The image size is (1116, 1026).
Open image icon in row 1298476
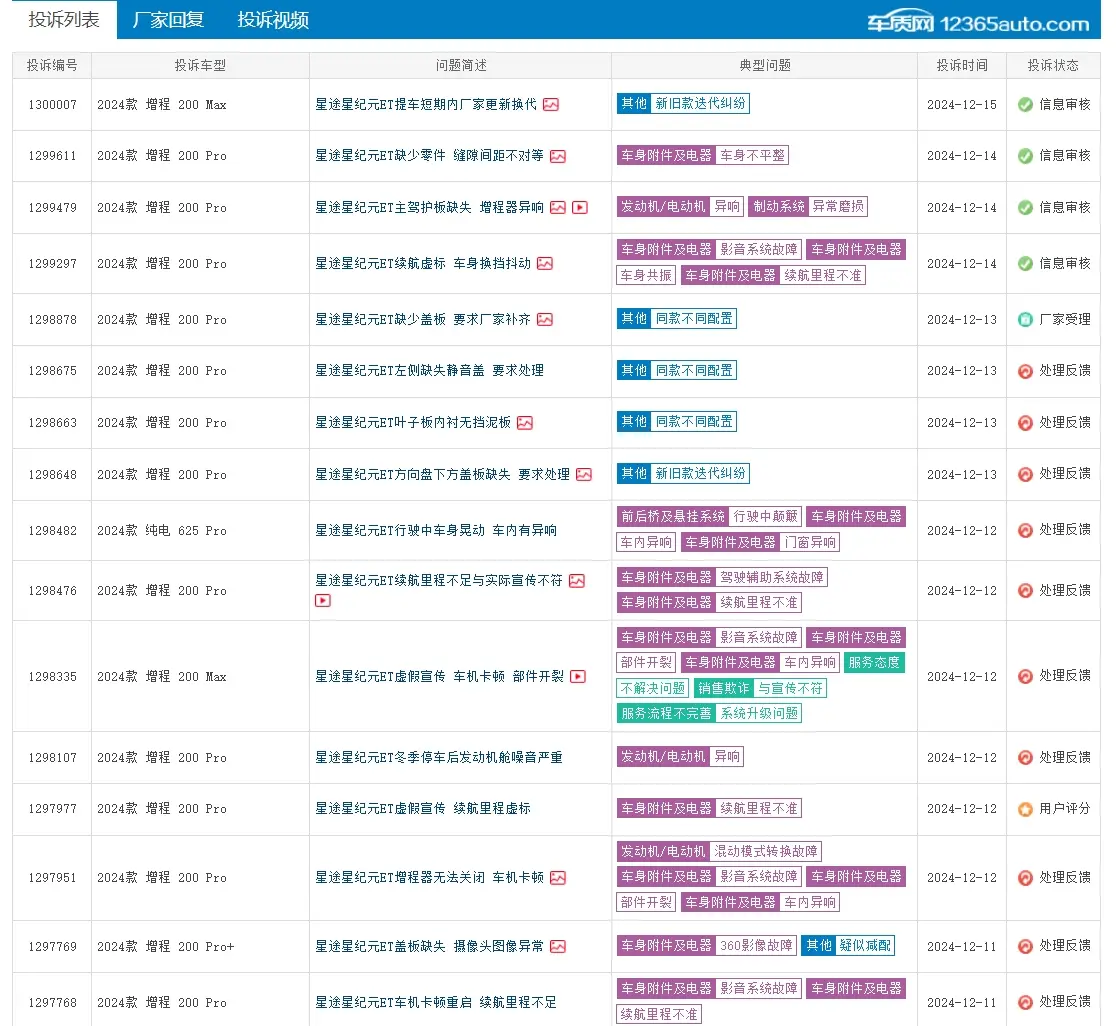tap(577, 581)
